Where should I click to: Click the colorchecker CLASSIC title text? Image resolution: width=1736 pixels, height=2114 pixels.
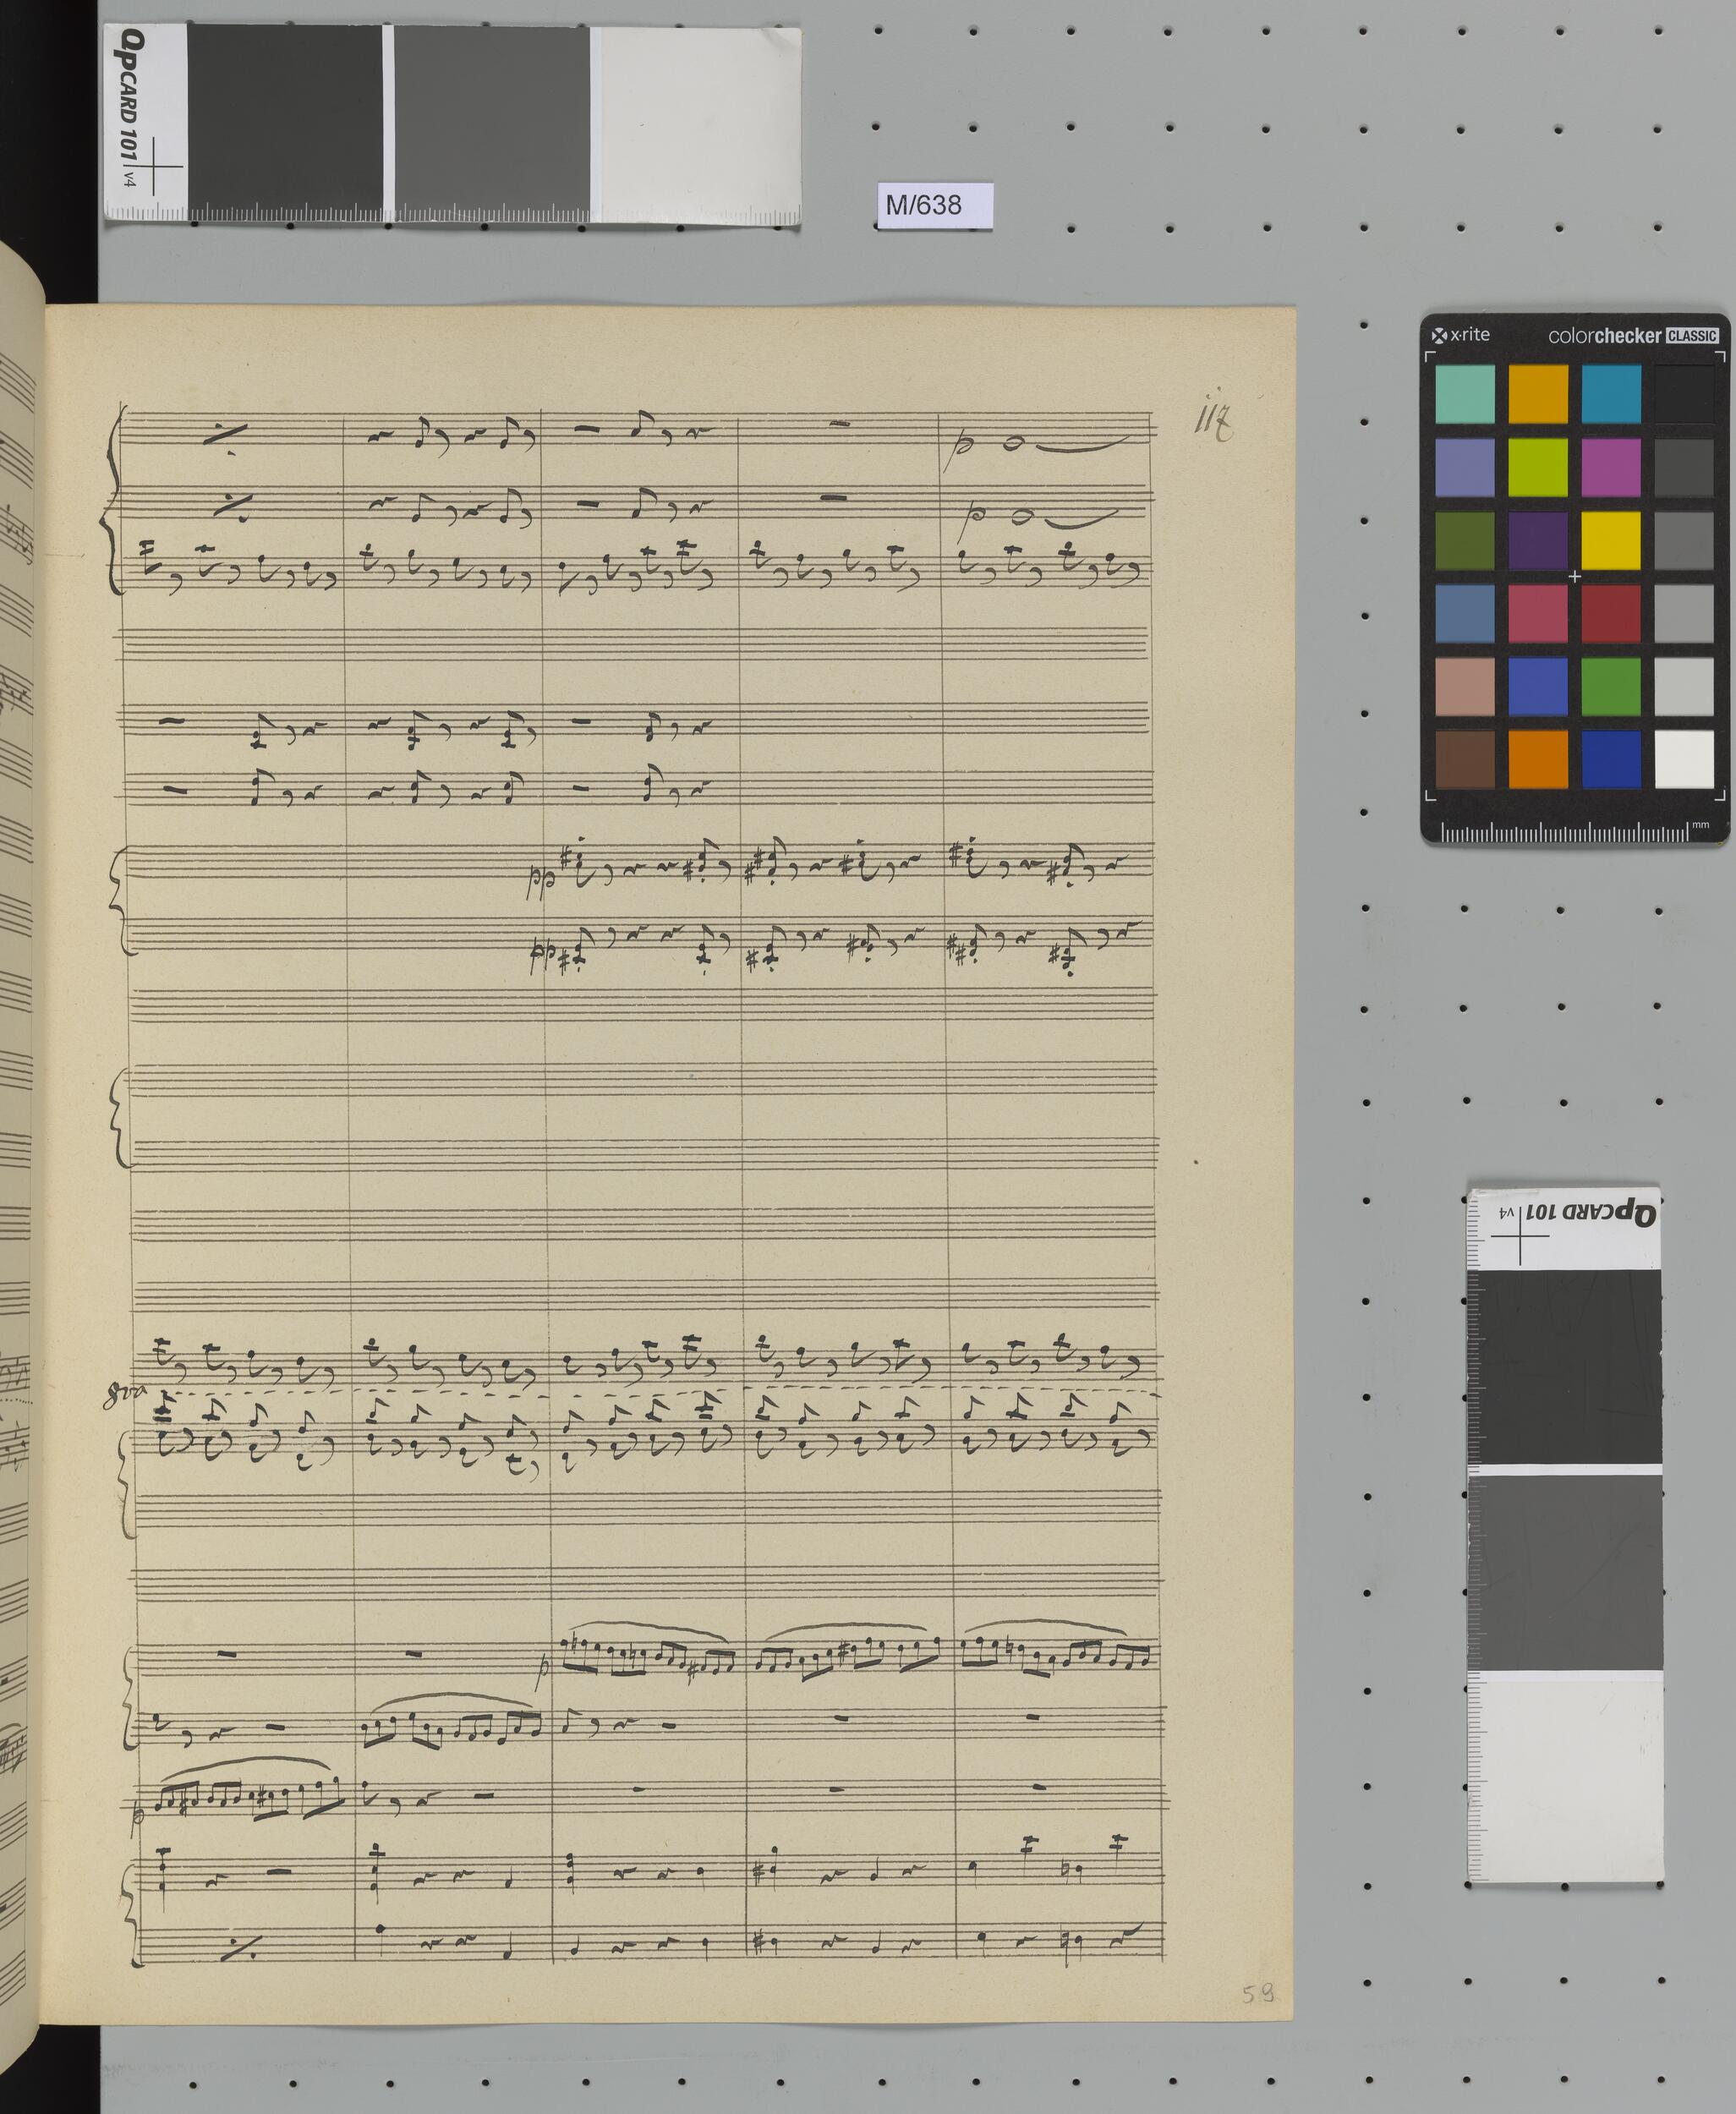[1632, 336]
